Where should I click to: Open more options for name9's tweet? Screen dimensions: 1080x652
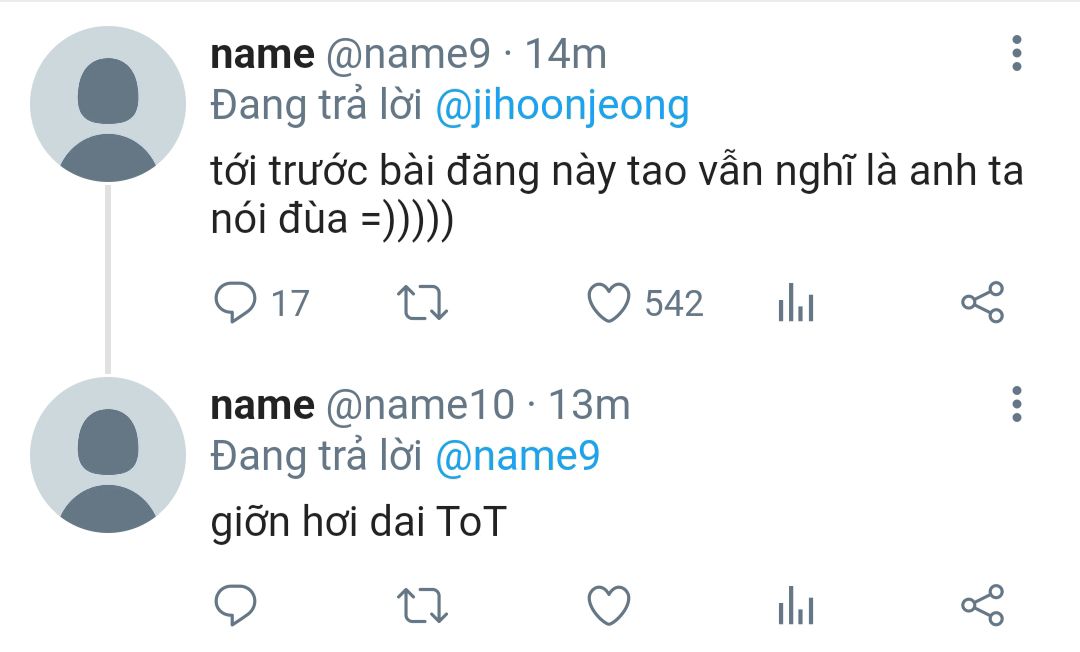click(x=1016, y=53)
